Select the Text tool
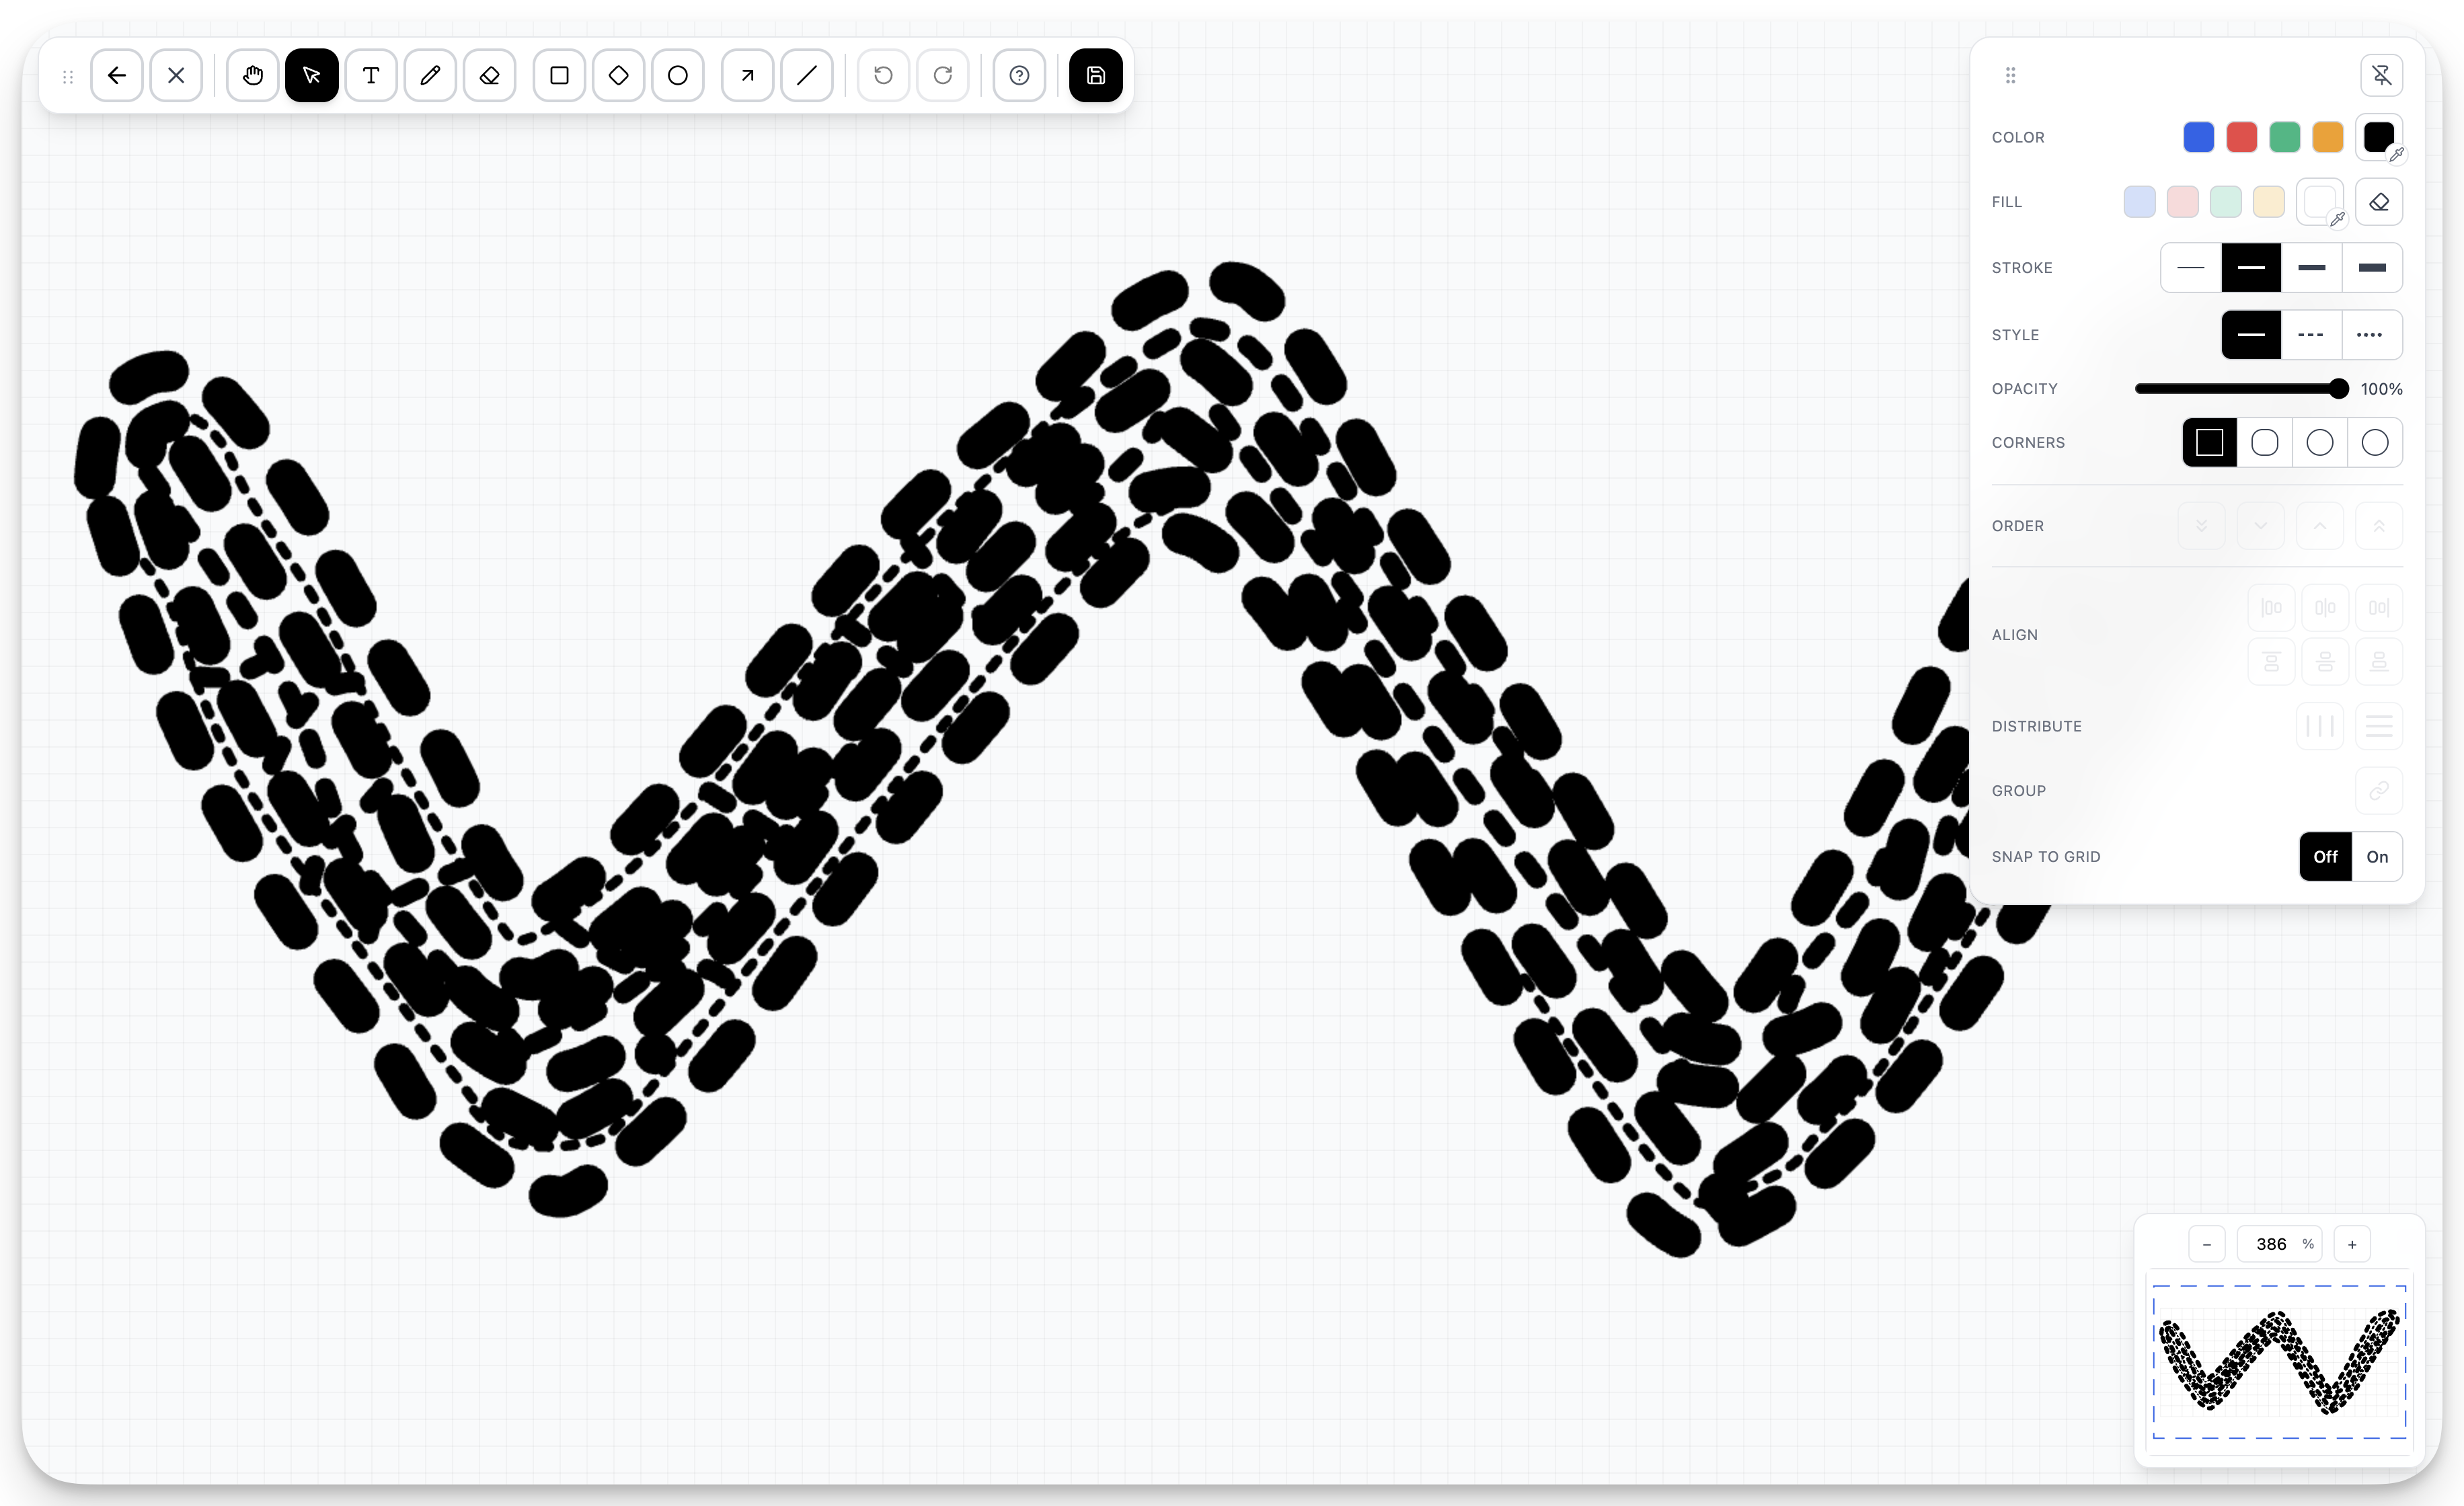The height and width of the screenshot is (1506, 2464). tap(371, 75)
